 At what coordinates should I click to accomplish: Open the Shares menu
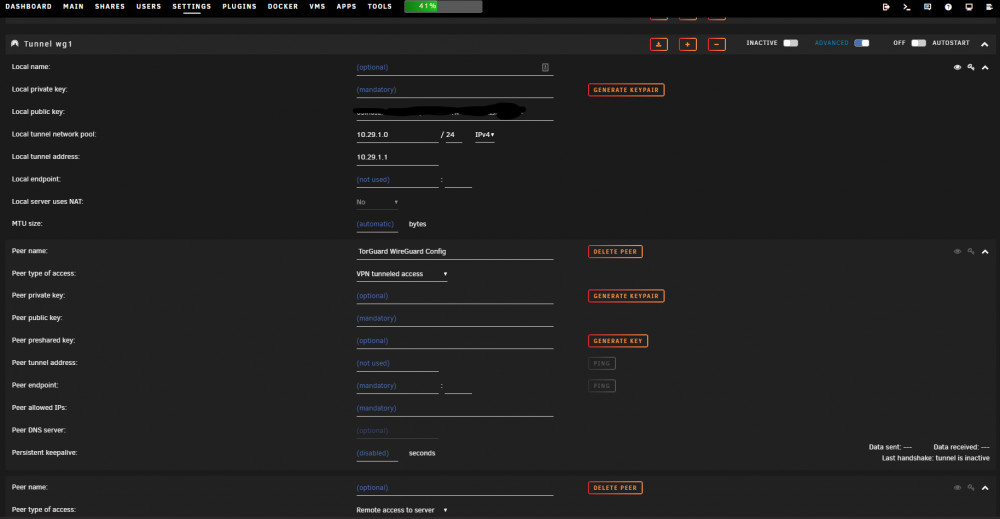click(x=110, y=6)
